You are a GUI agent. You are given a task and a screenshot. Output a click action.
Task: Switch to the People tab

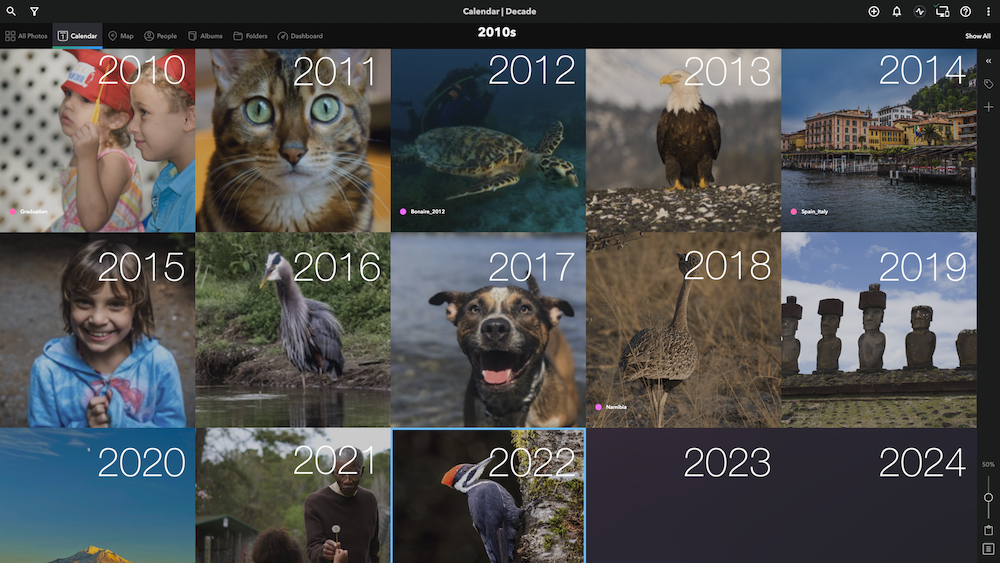pyautogui.click(x=161, y=36)
